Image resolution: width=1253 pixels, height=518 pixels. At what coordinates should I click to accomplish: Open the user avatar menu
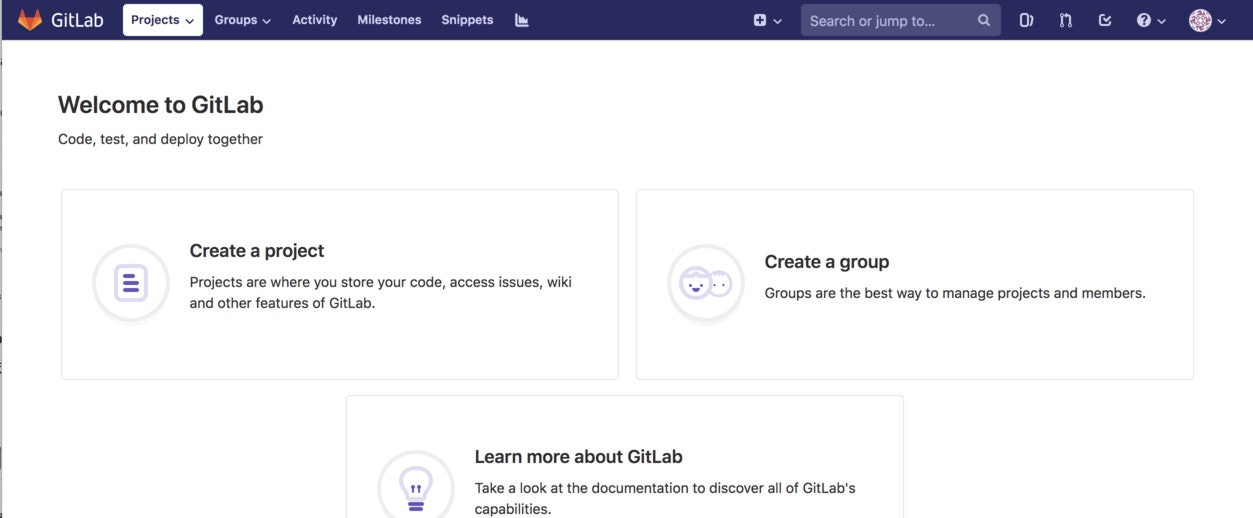tap(1207, 20)
